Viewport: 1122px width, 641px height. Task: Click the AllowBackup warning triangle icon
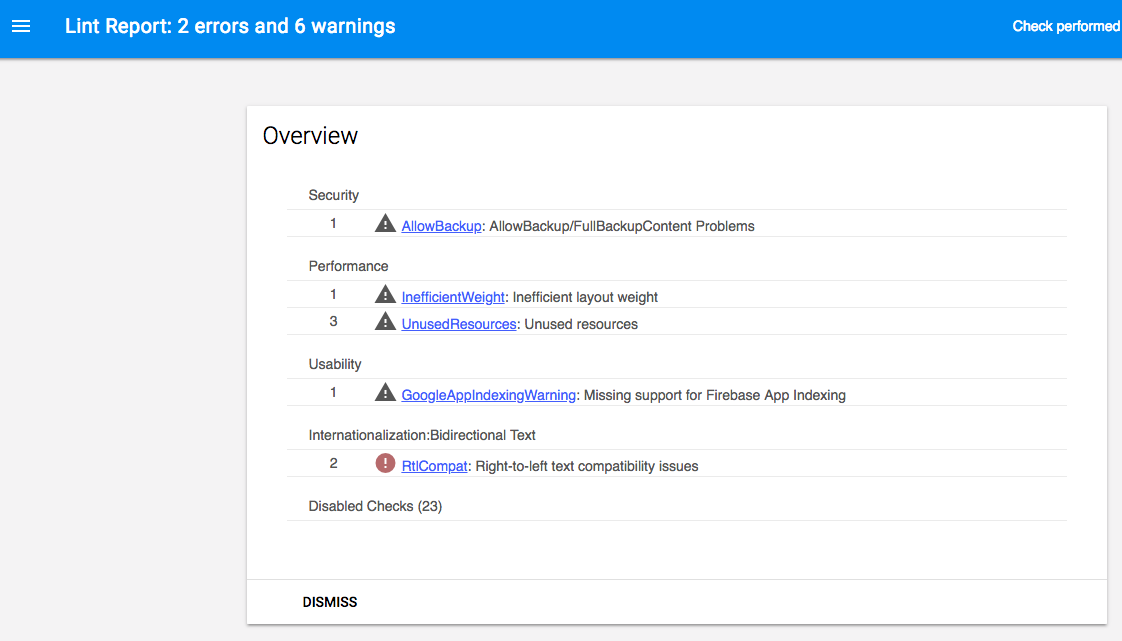(x=385, y=223)
